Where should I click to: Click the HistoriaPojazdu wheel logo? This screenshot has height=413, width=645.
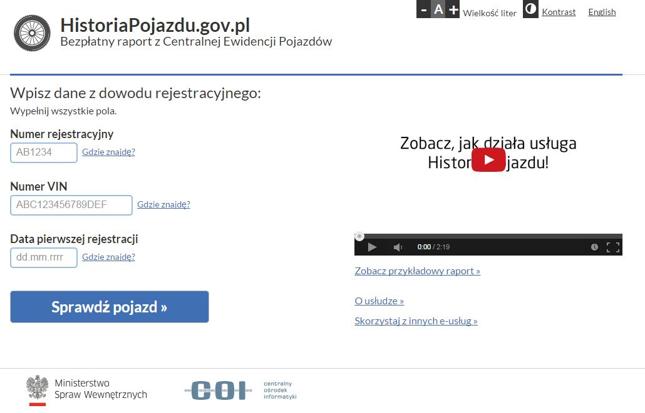point(32,33)
